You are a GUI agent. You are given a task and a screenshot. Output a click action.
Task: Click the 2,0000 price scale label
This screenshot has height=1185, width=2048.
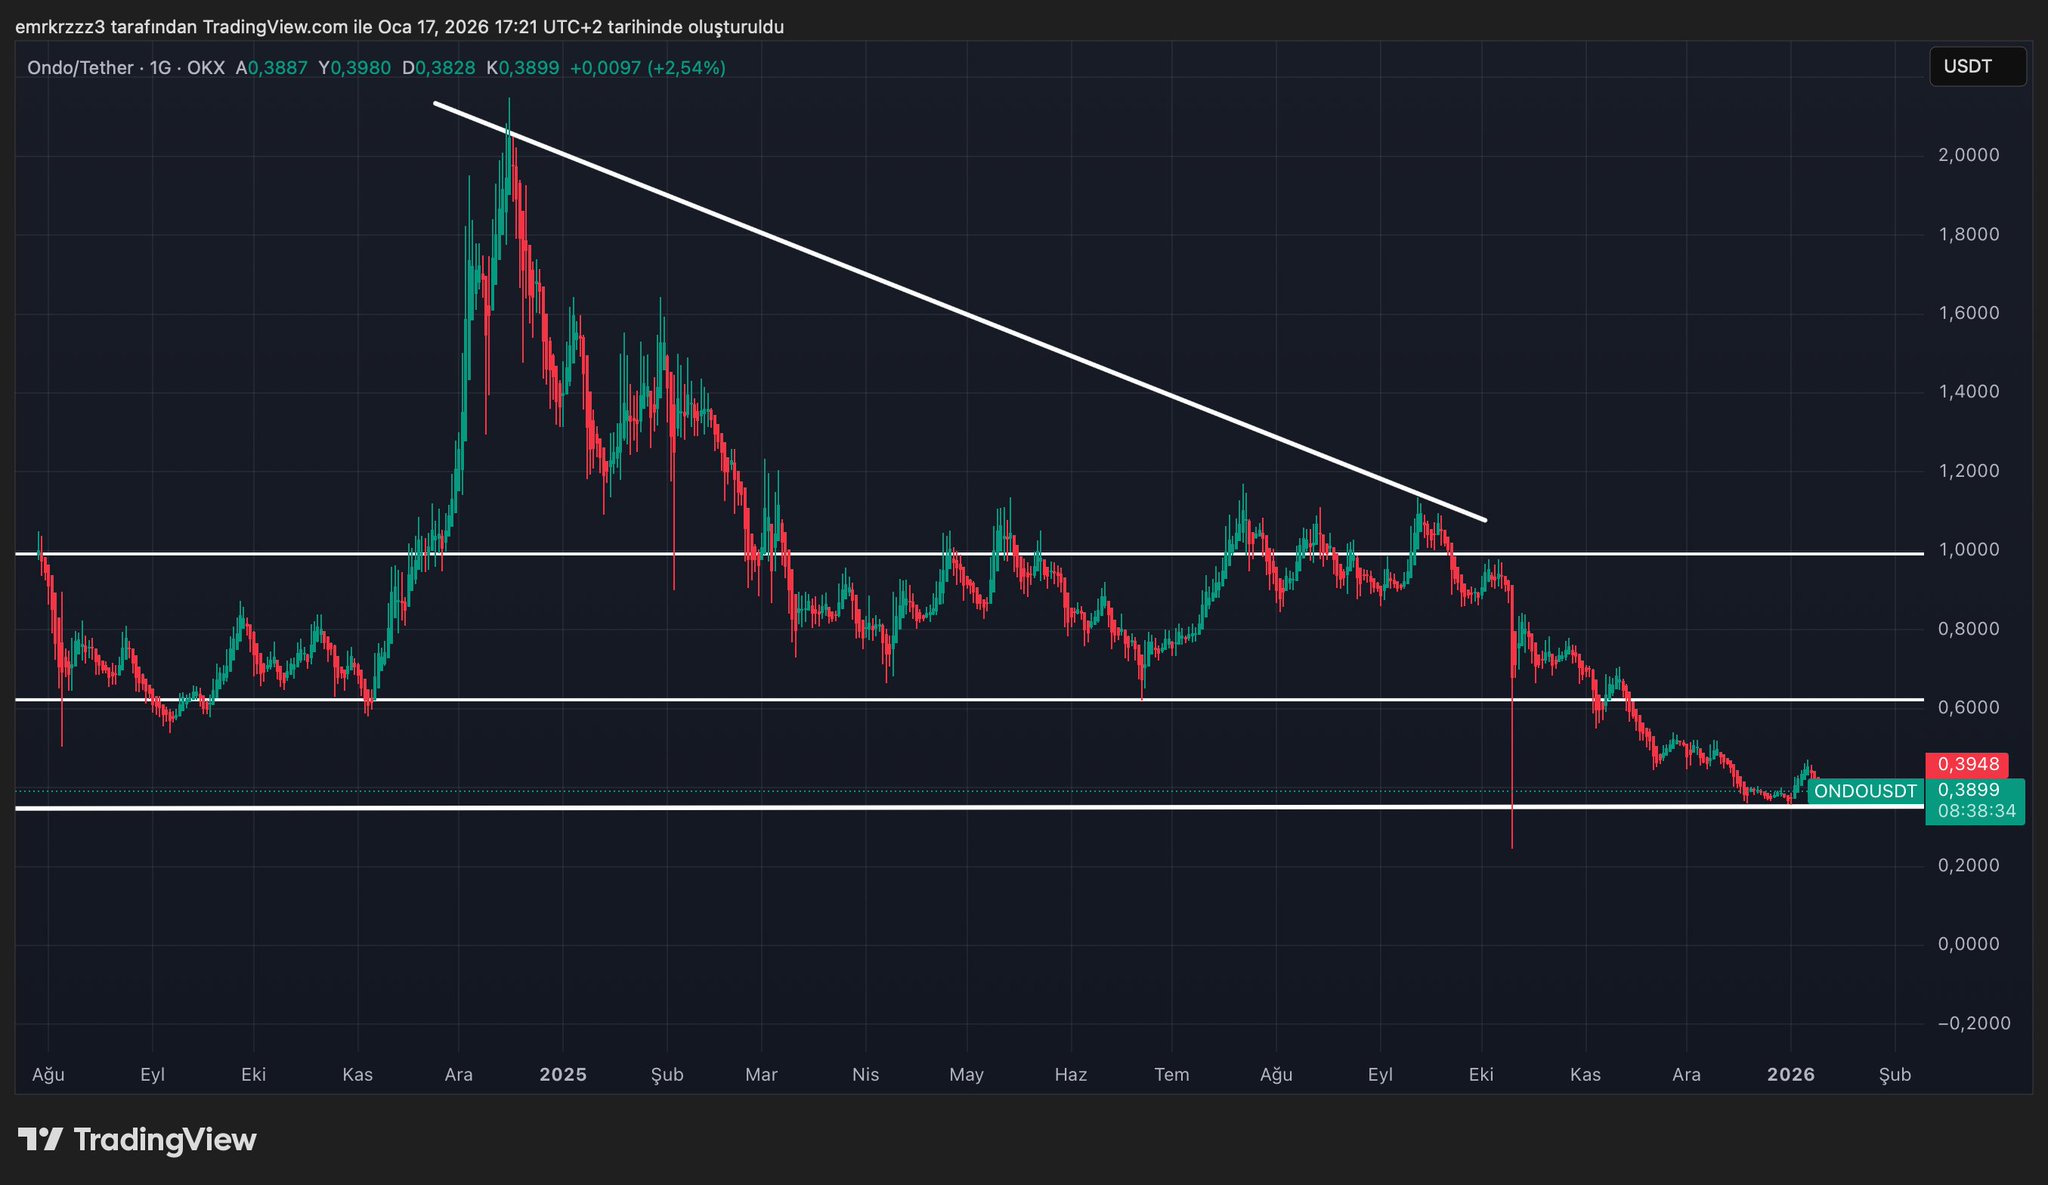[1968, 155]
